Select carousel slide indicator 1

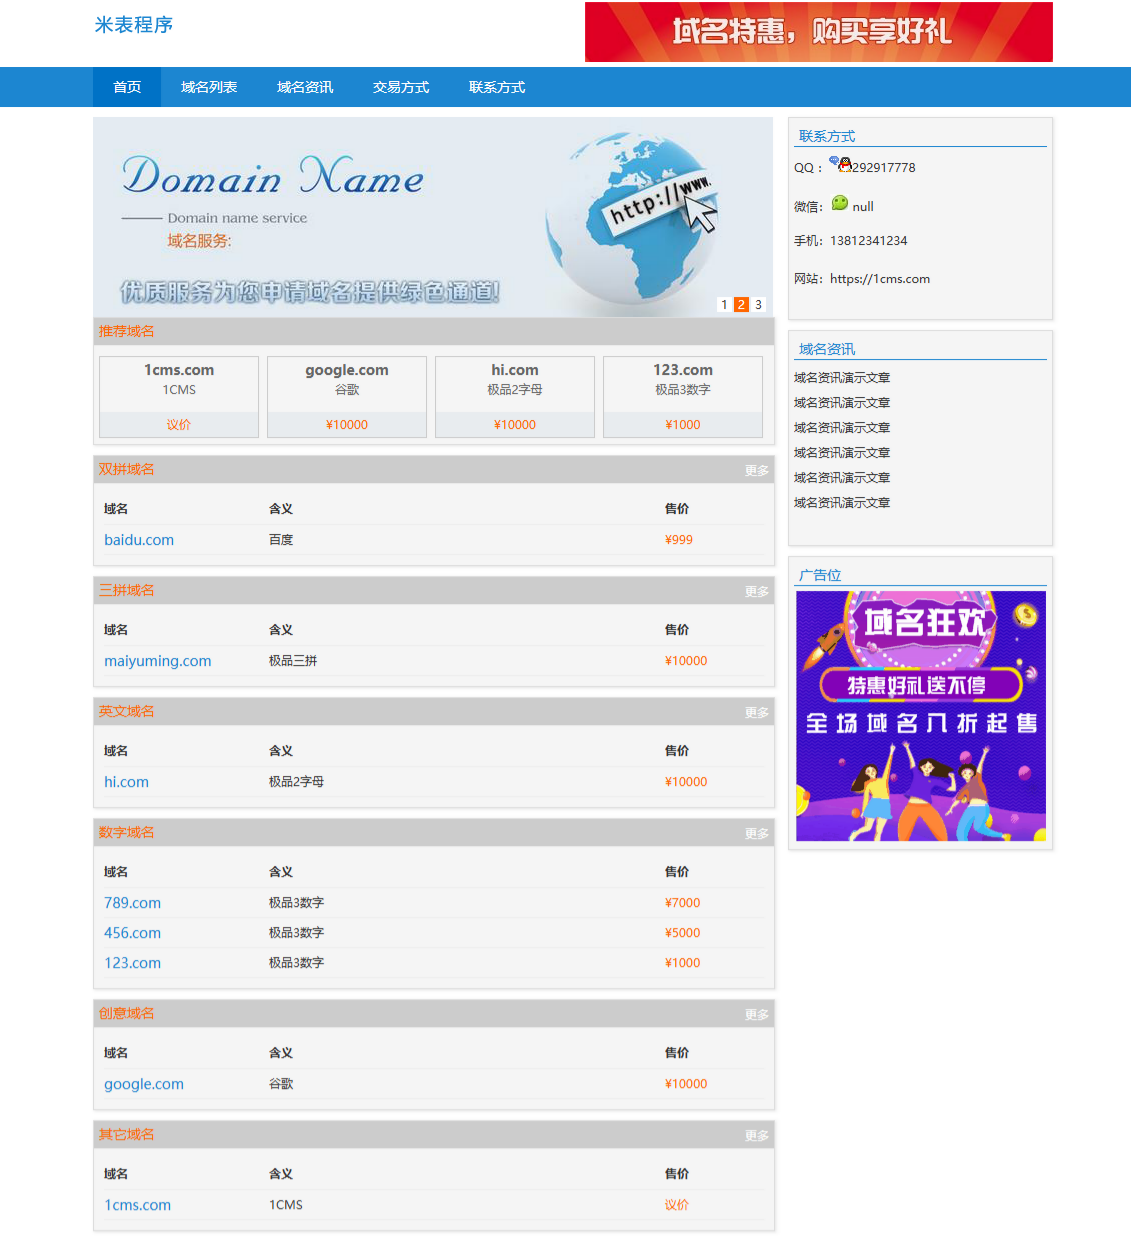tap(724, 304)
